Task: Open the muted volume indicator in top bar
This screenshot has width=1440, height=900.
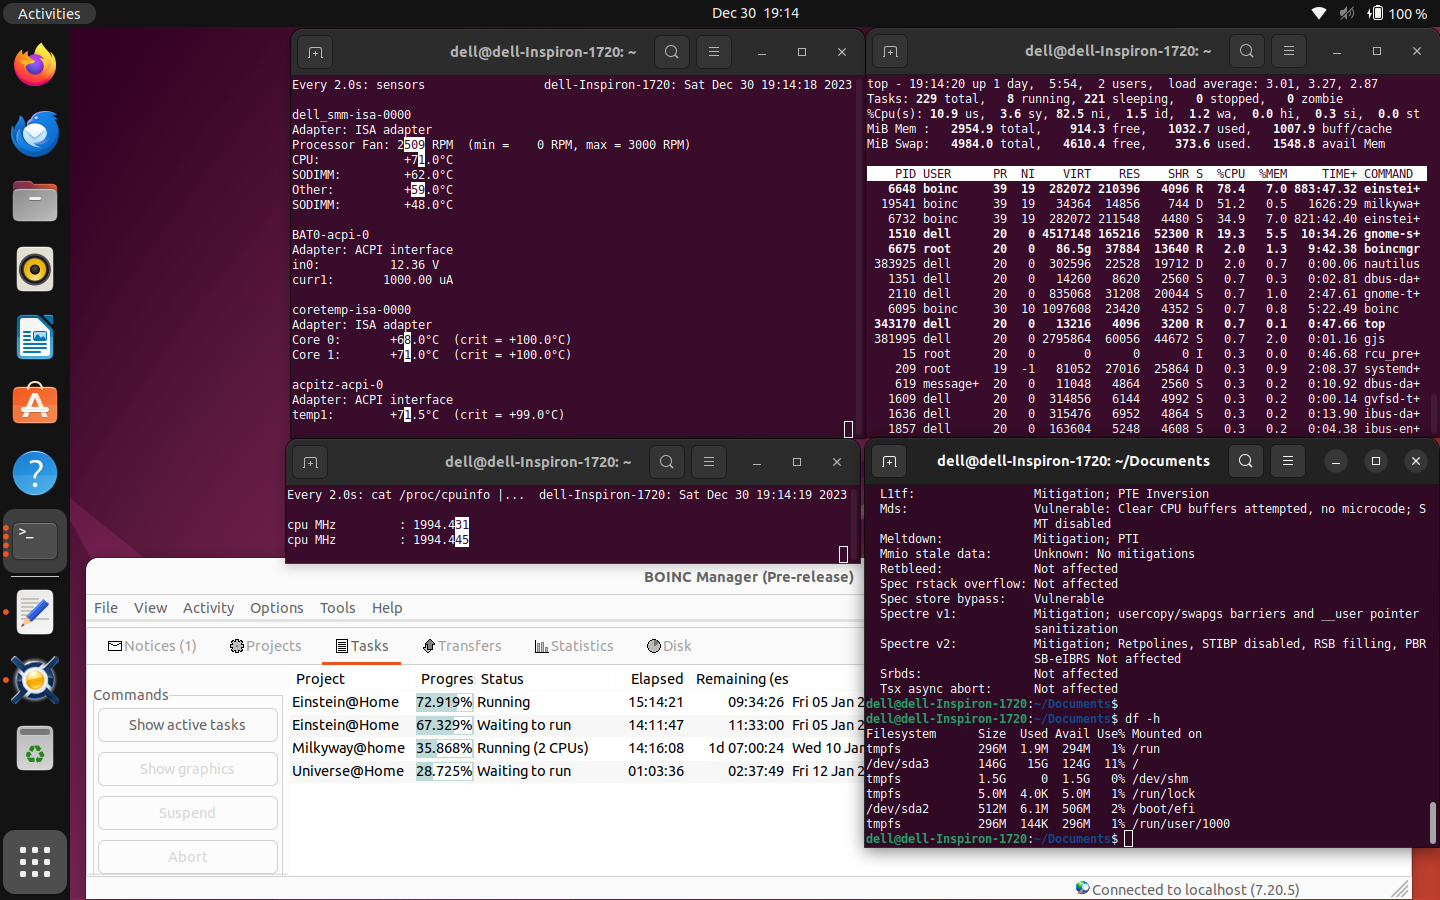Action: 1347,13
